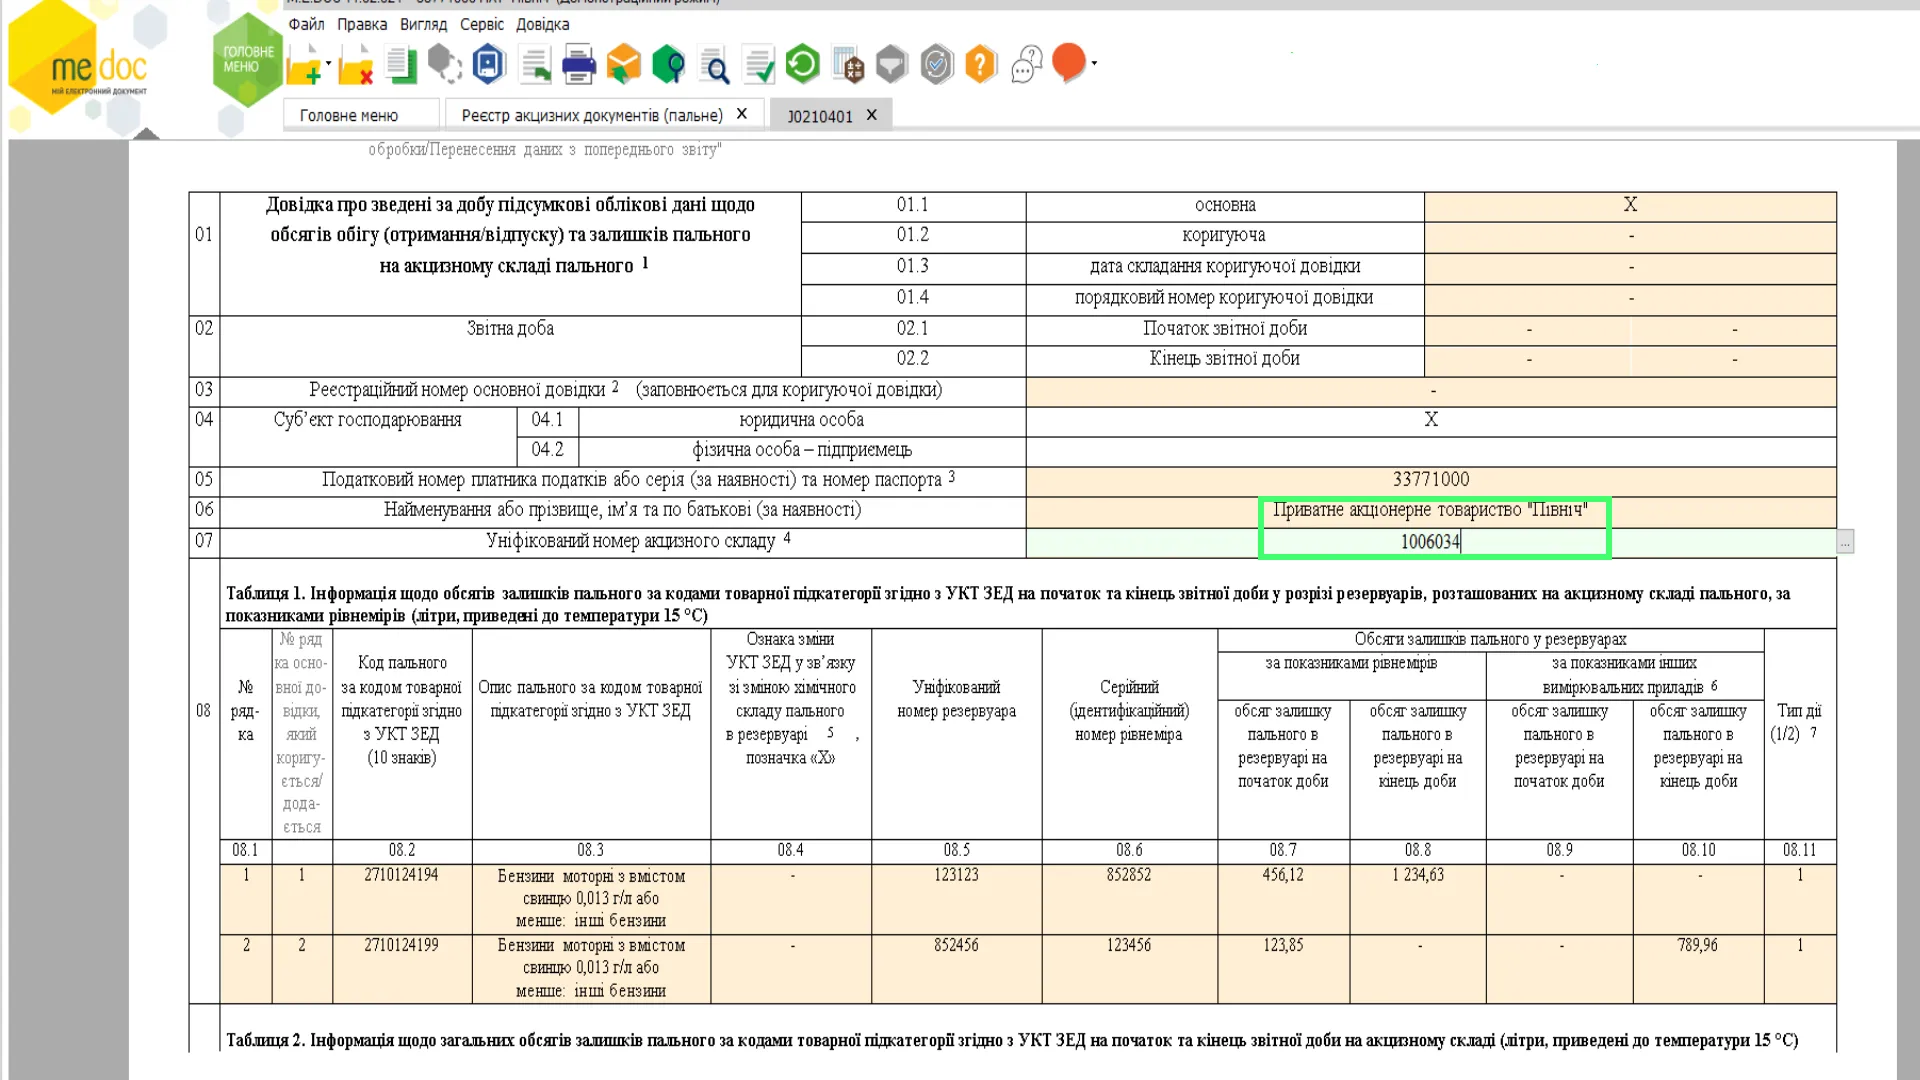
Task: Click fuel code cell 2710124194
Action: [x=401, y=899]
